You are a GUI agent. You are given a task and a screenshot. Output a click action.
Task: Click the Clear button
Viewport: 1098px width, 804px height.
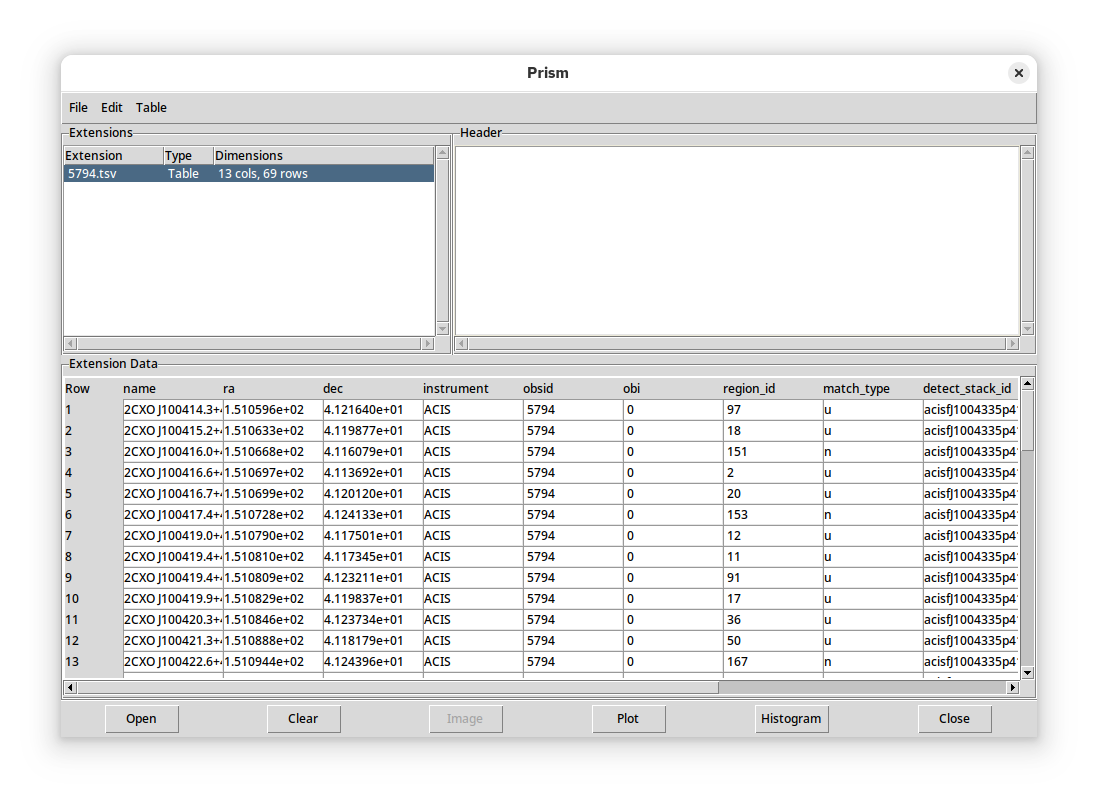point(303,719)
